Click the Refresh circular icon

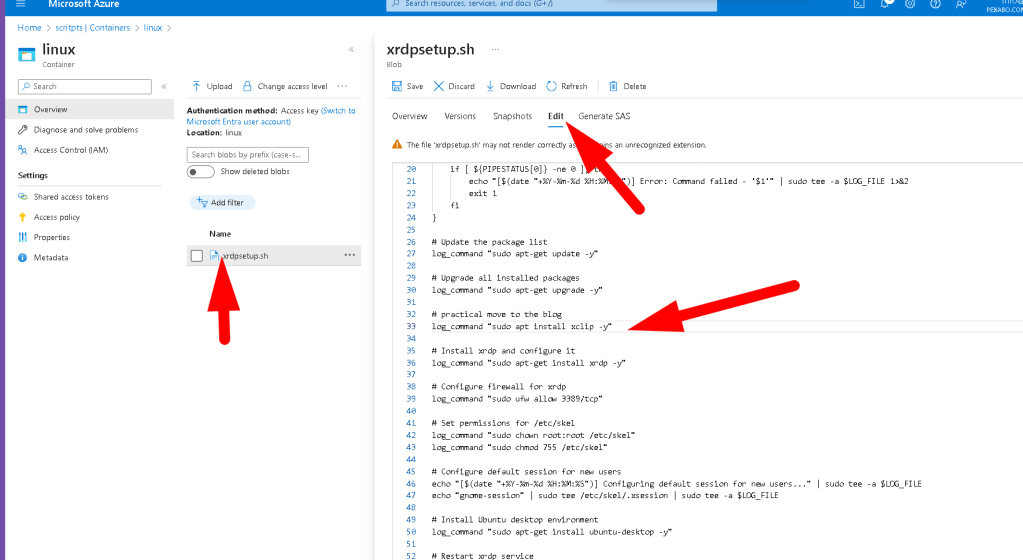(551, 86)
